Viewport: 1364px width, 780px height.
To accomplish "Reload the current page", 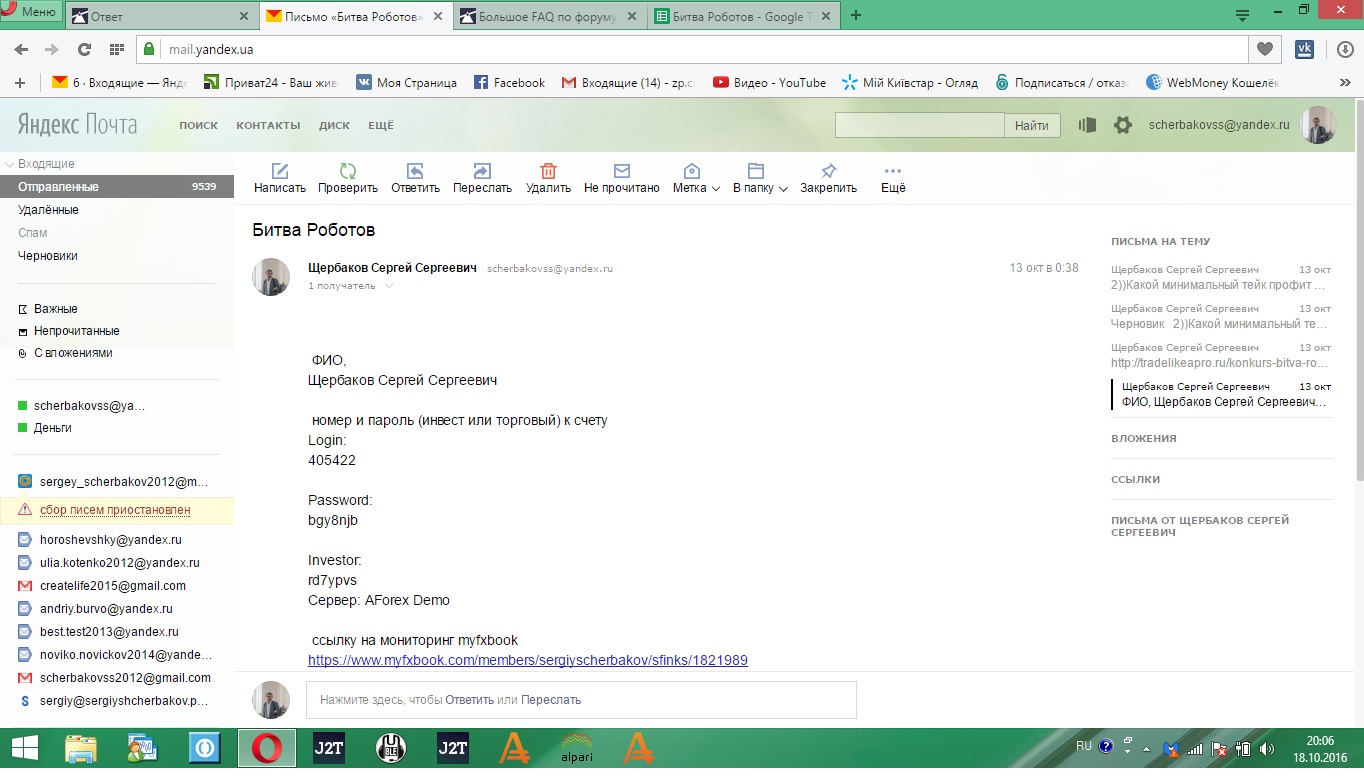I will 84,49.
